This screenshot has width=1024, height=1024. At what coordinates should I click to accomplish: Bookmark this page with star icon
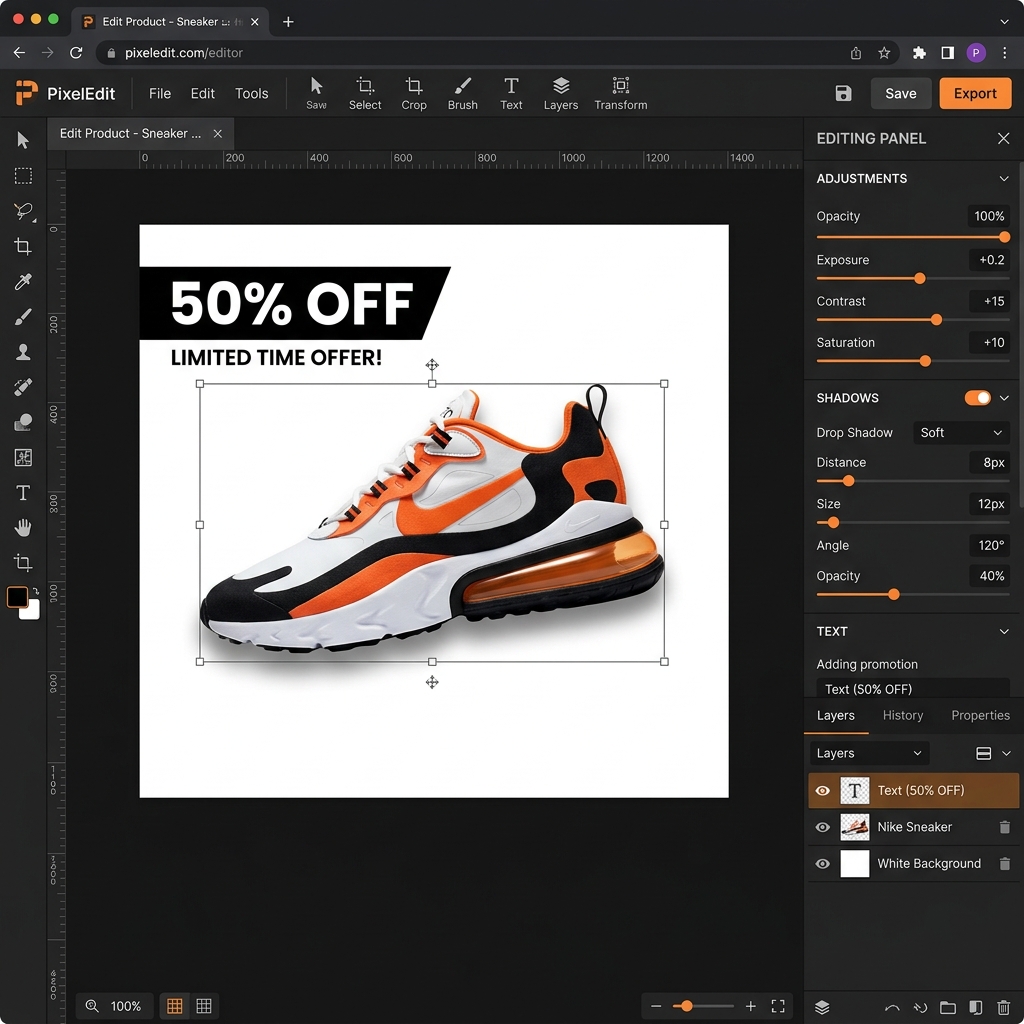(x=884, y=53)
